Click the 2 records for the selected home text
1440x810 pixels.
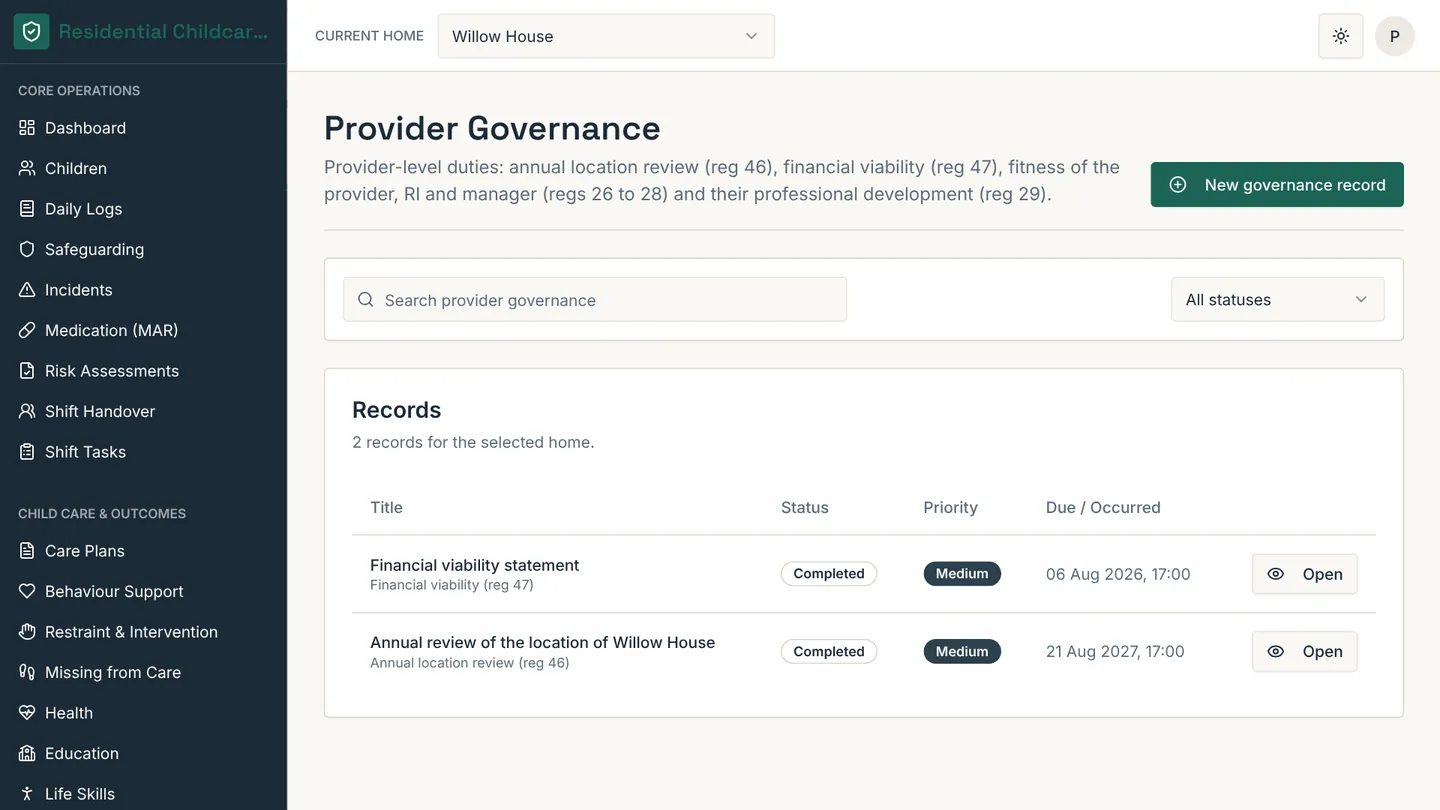473,442
